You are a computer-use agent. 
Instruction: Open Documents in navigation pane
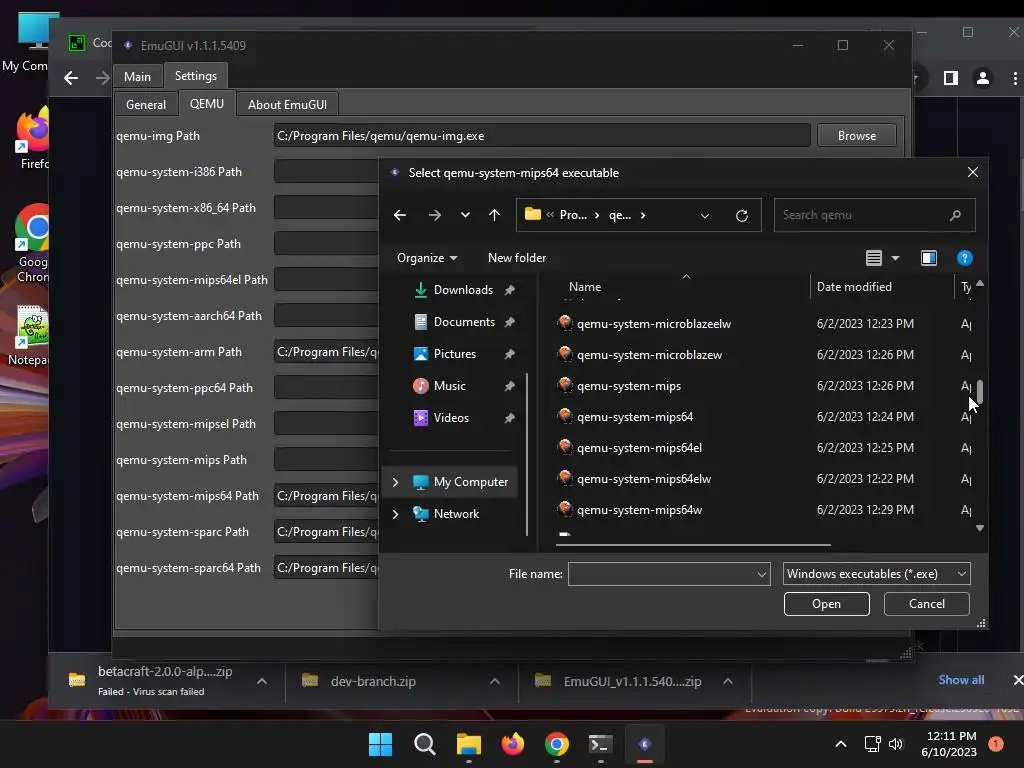pos(464,322)
